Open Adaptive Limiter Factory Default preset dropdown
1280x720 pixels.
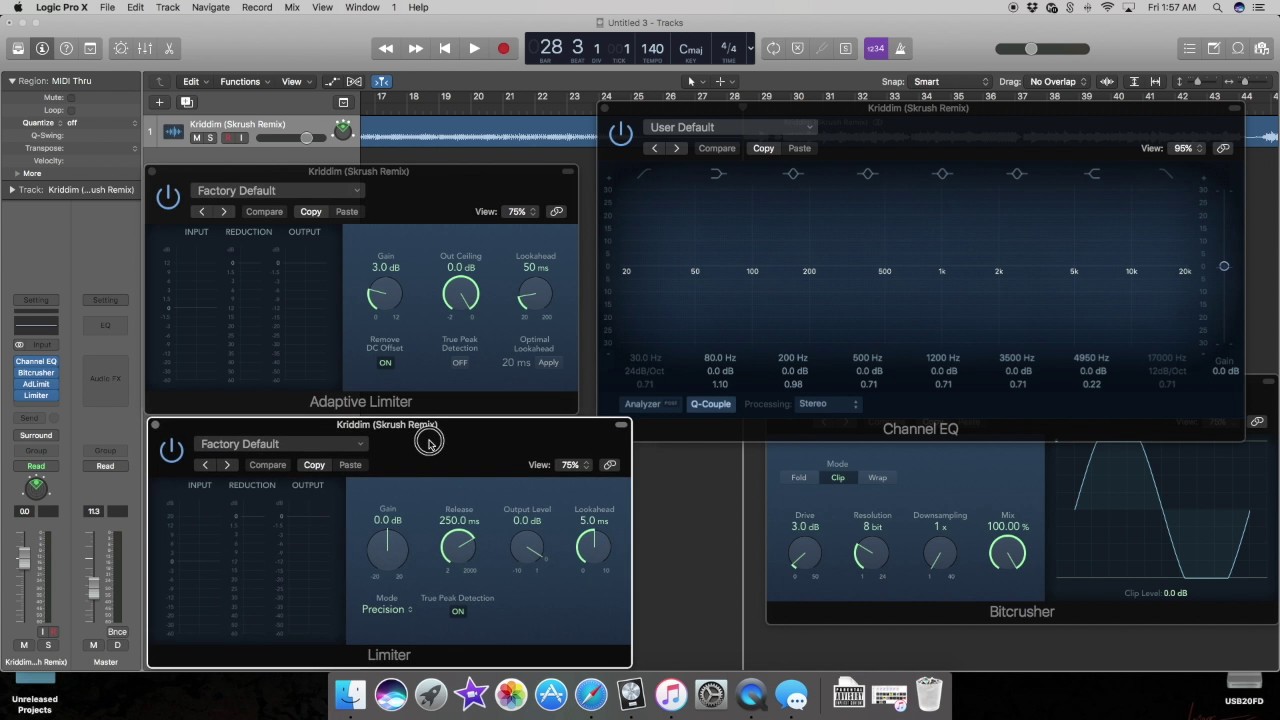(277, 191)
